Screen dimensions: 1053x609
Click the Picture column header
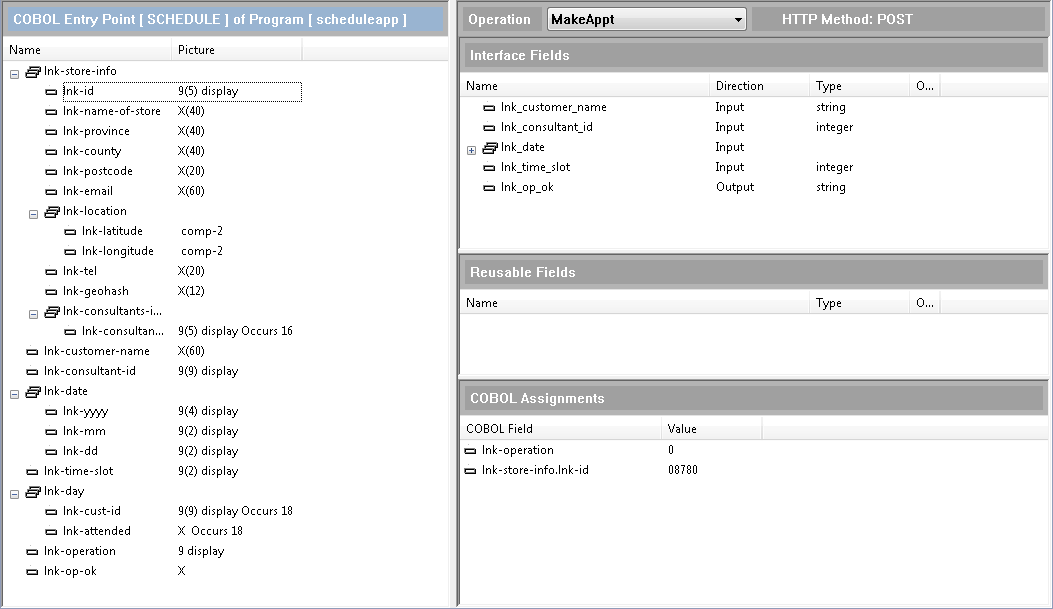[x=196, y=49]
